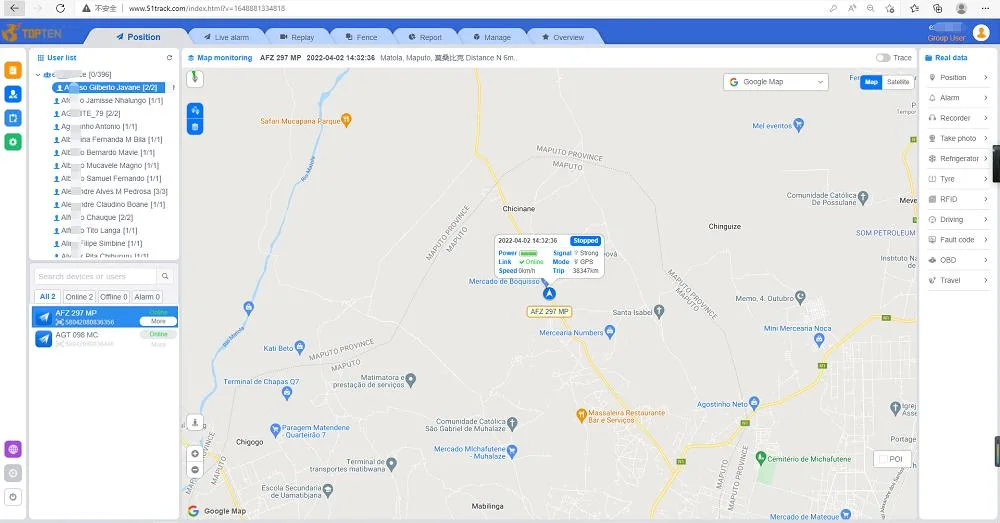1000x523 pixels.
Task: Expand the Travel item
Action: 958,280
